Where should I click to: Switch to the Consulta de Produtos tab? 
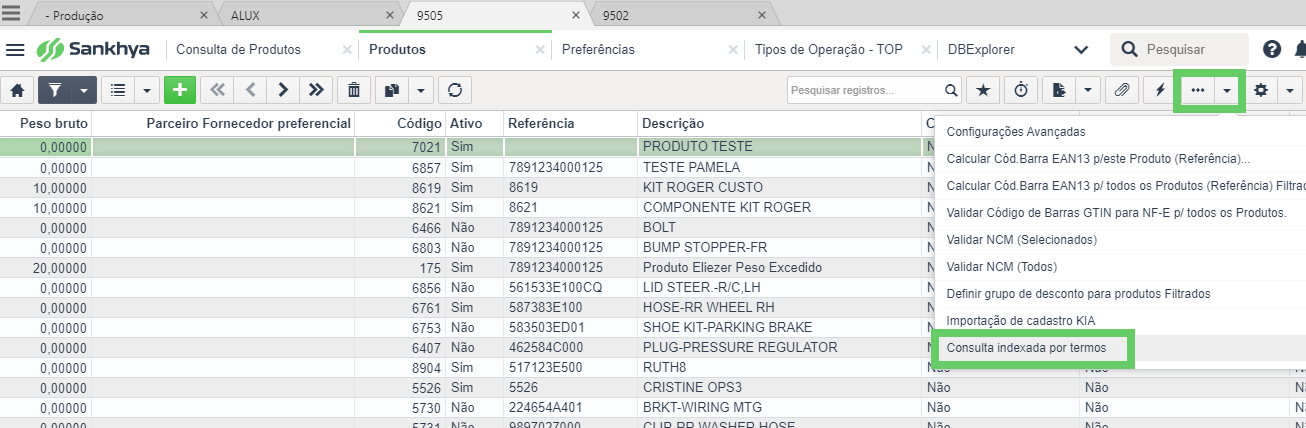coord(239,49)
